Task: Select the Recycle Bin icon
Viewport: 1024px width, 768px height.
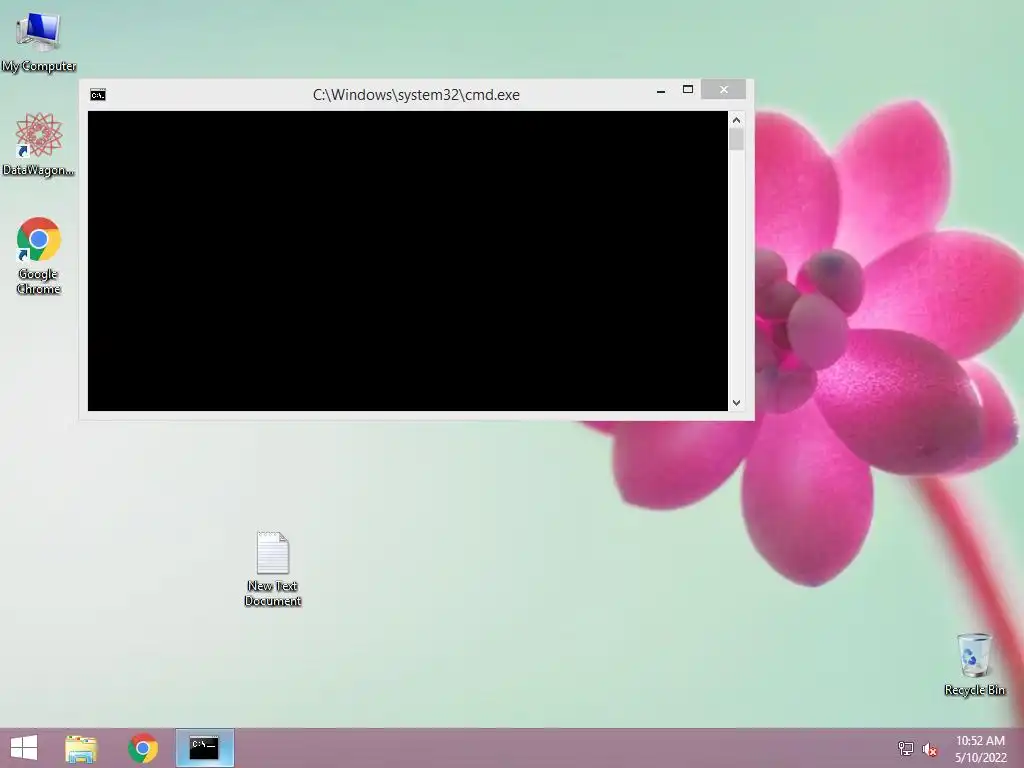Action: click(974, 664)
